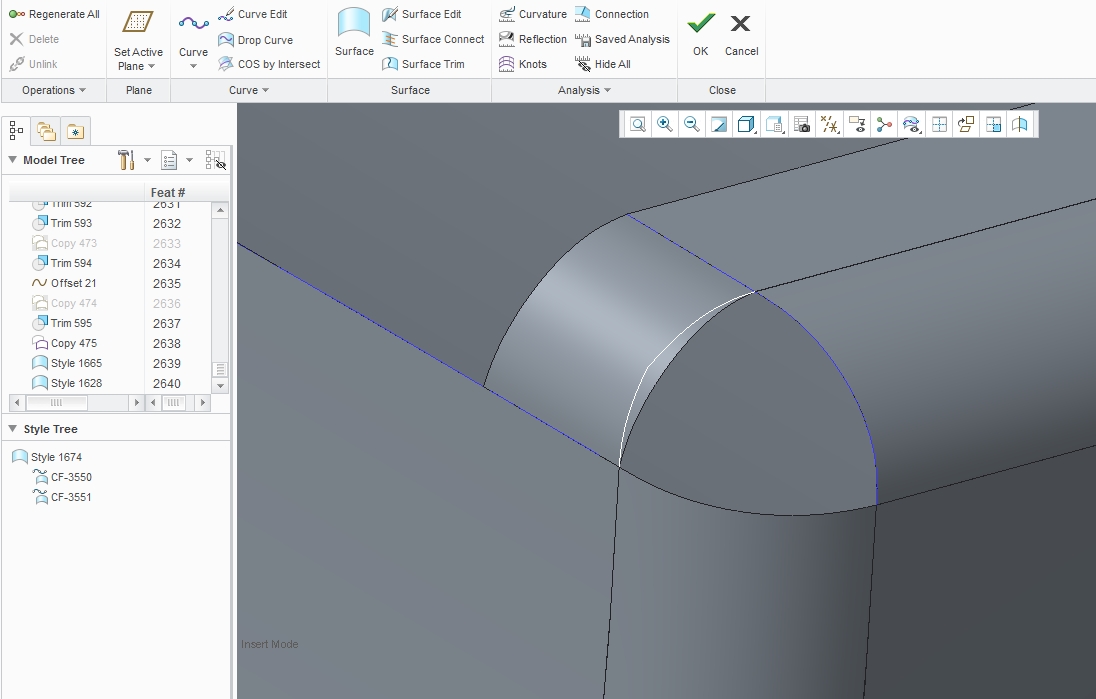Click the Zoom Out icon

pos(691,124)
